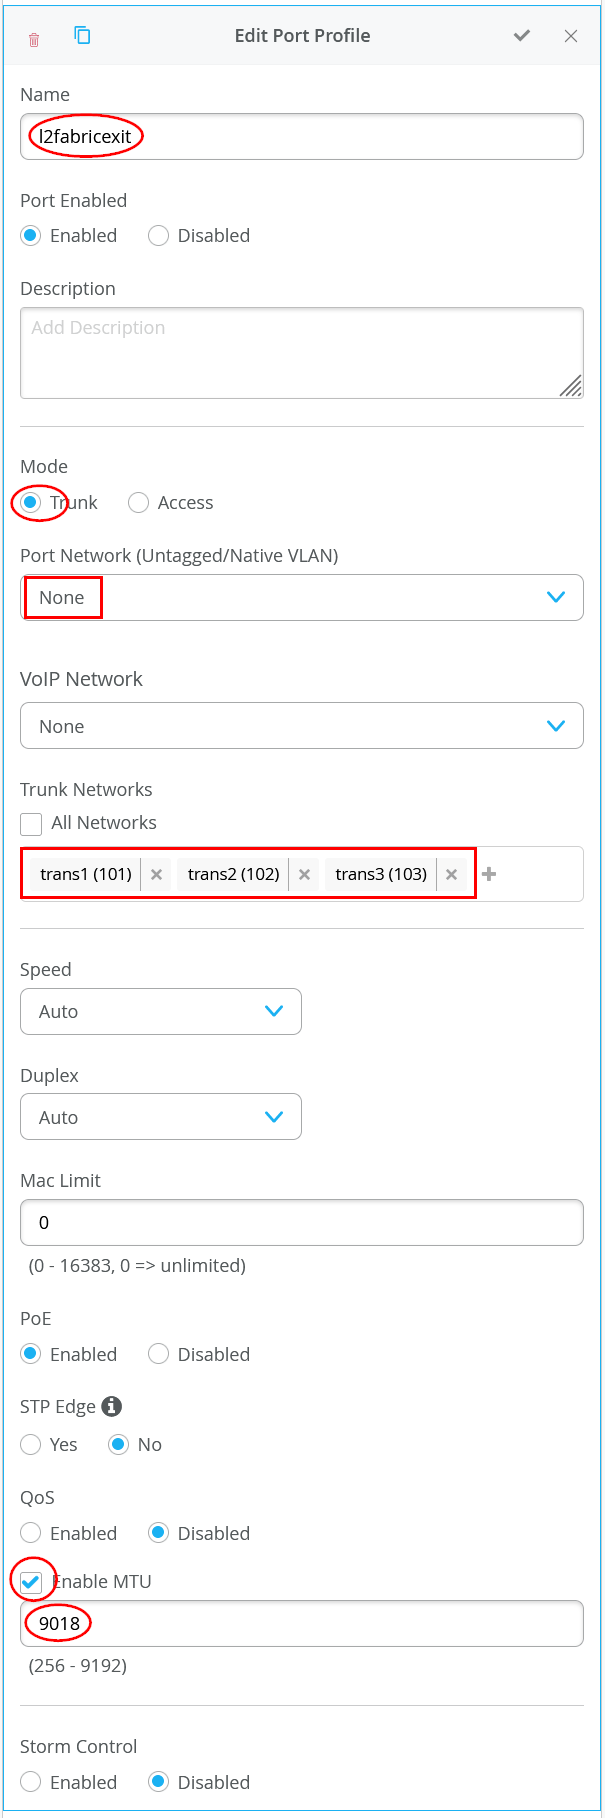This screenshot has height=1818, width=605.
Task: Select Access mode radio button
Action: point(139,502)
